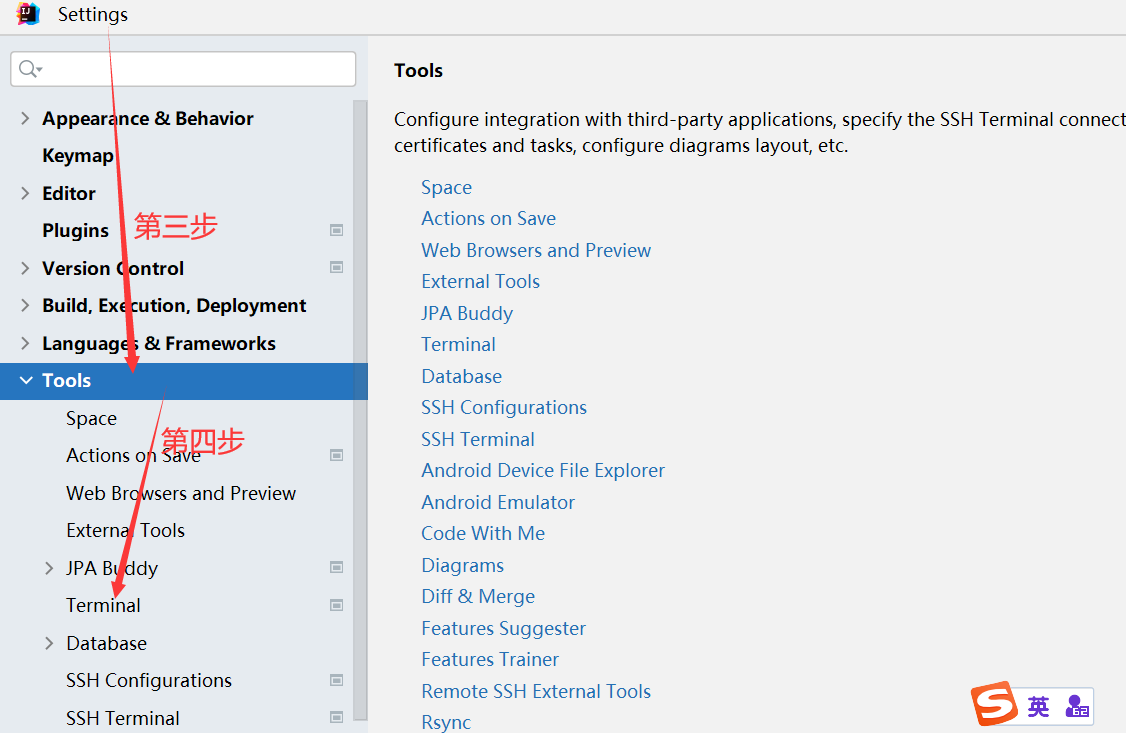This screenshot has height=733, width=1126.
Task: Click the settings tree vertical scrollbar
Action: (360, 400)
